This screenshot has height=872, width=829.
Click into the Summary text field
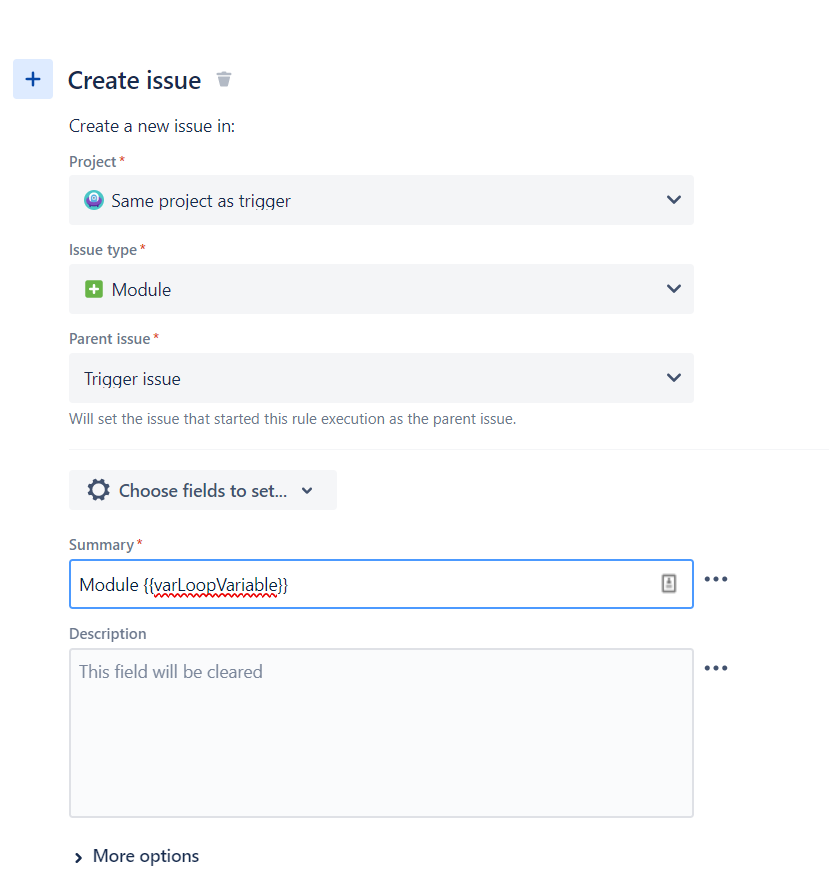[x=381, y=584]
